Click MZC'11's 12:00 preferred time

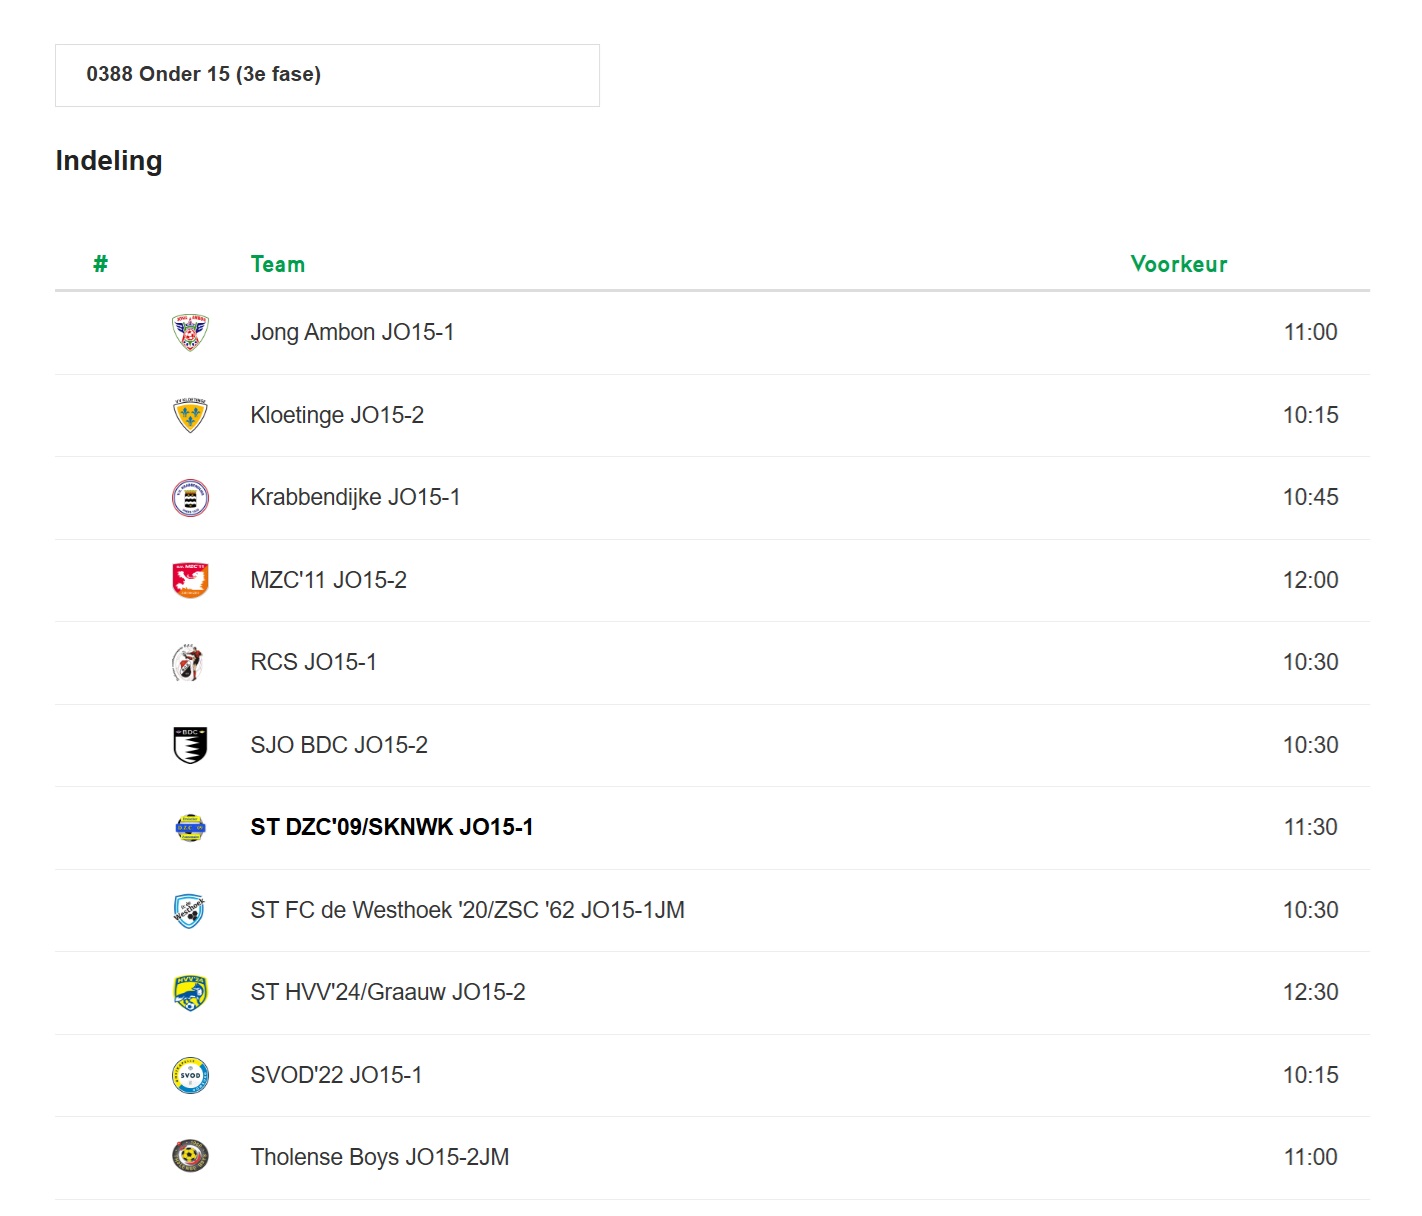pyautogui.click(x=1310, y=580)
